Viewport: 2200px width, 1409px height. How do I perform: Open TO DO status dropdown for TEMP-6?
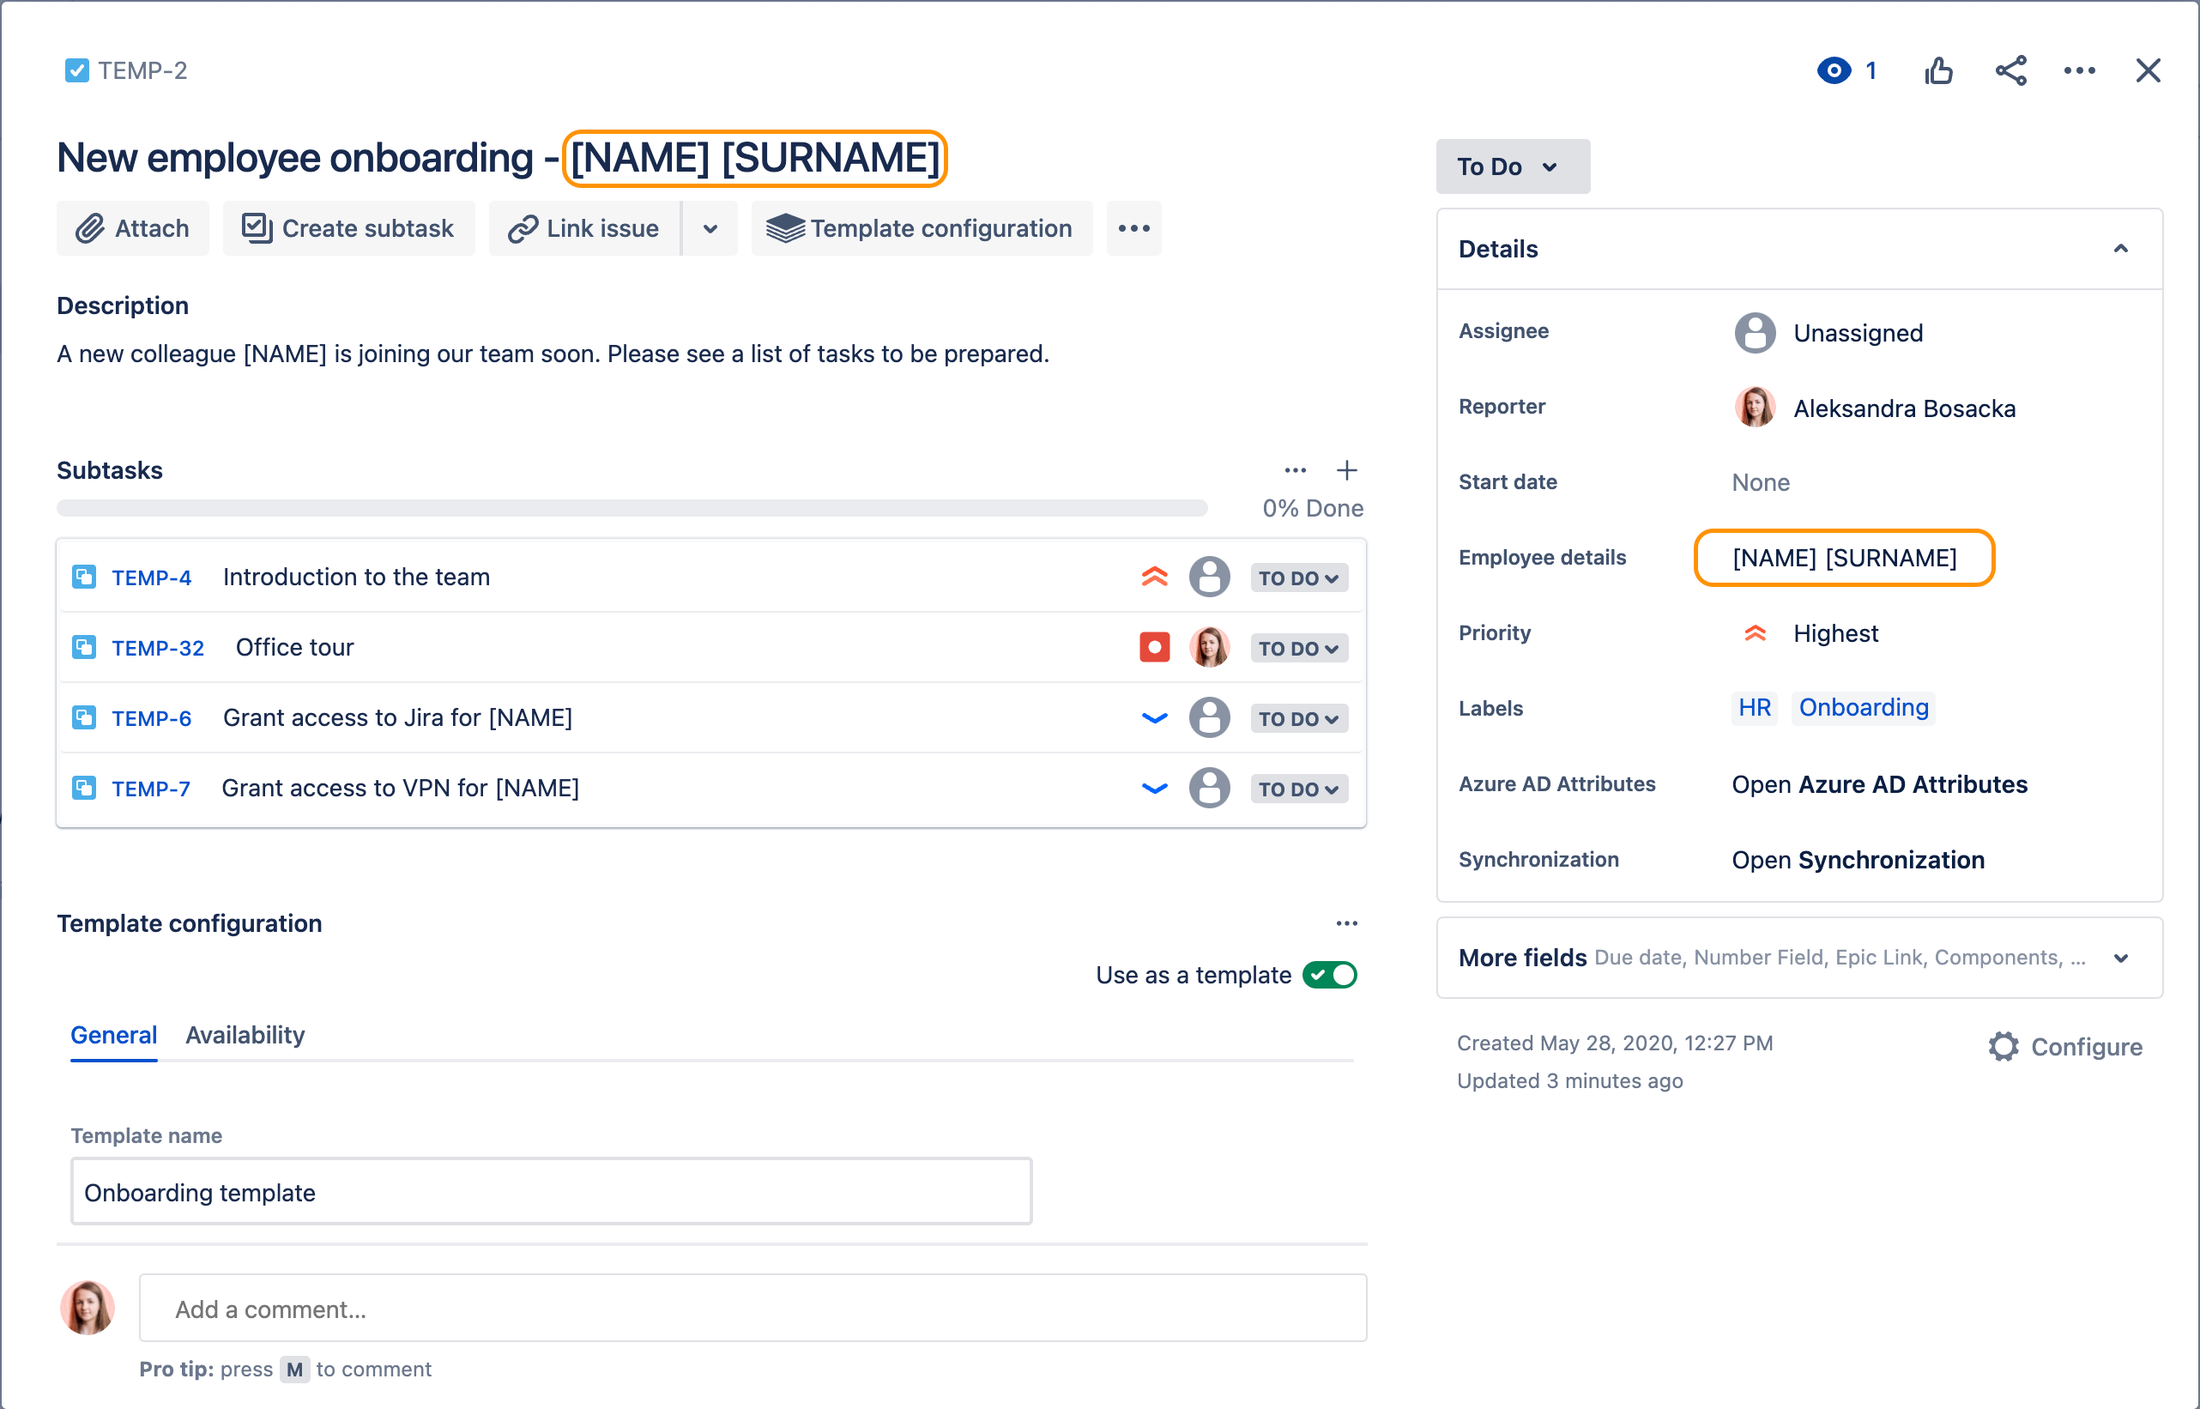coord(1298,719)
